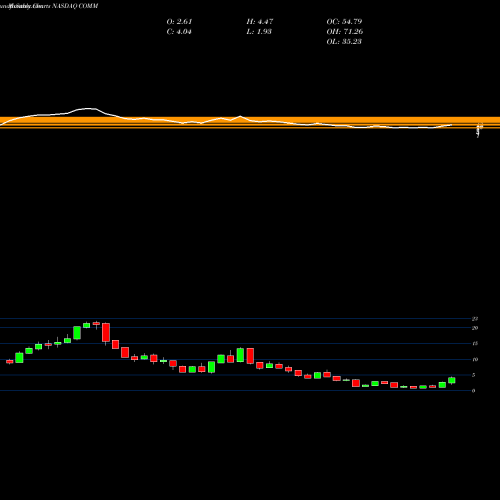Select the last green candle on the right
This screenshot has height=500, width=500.
click(x=452, y=380)
